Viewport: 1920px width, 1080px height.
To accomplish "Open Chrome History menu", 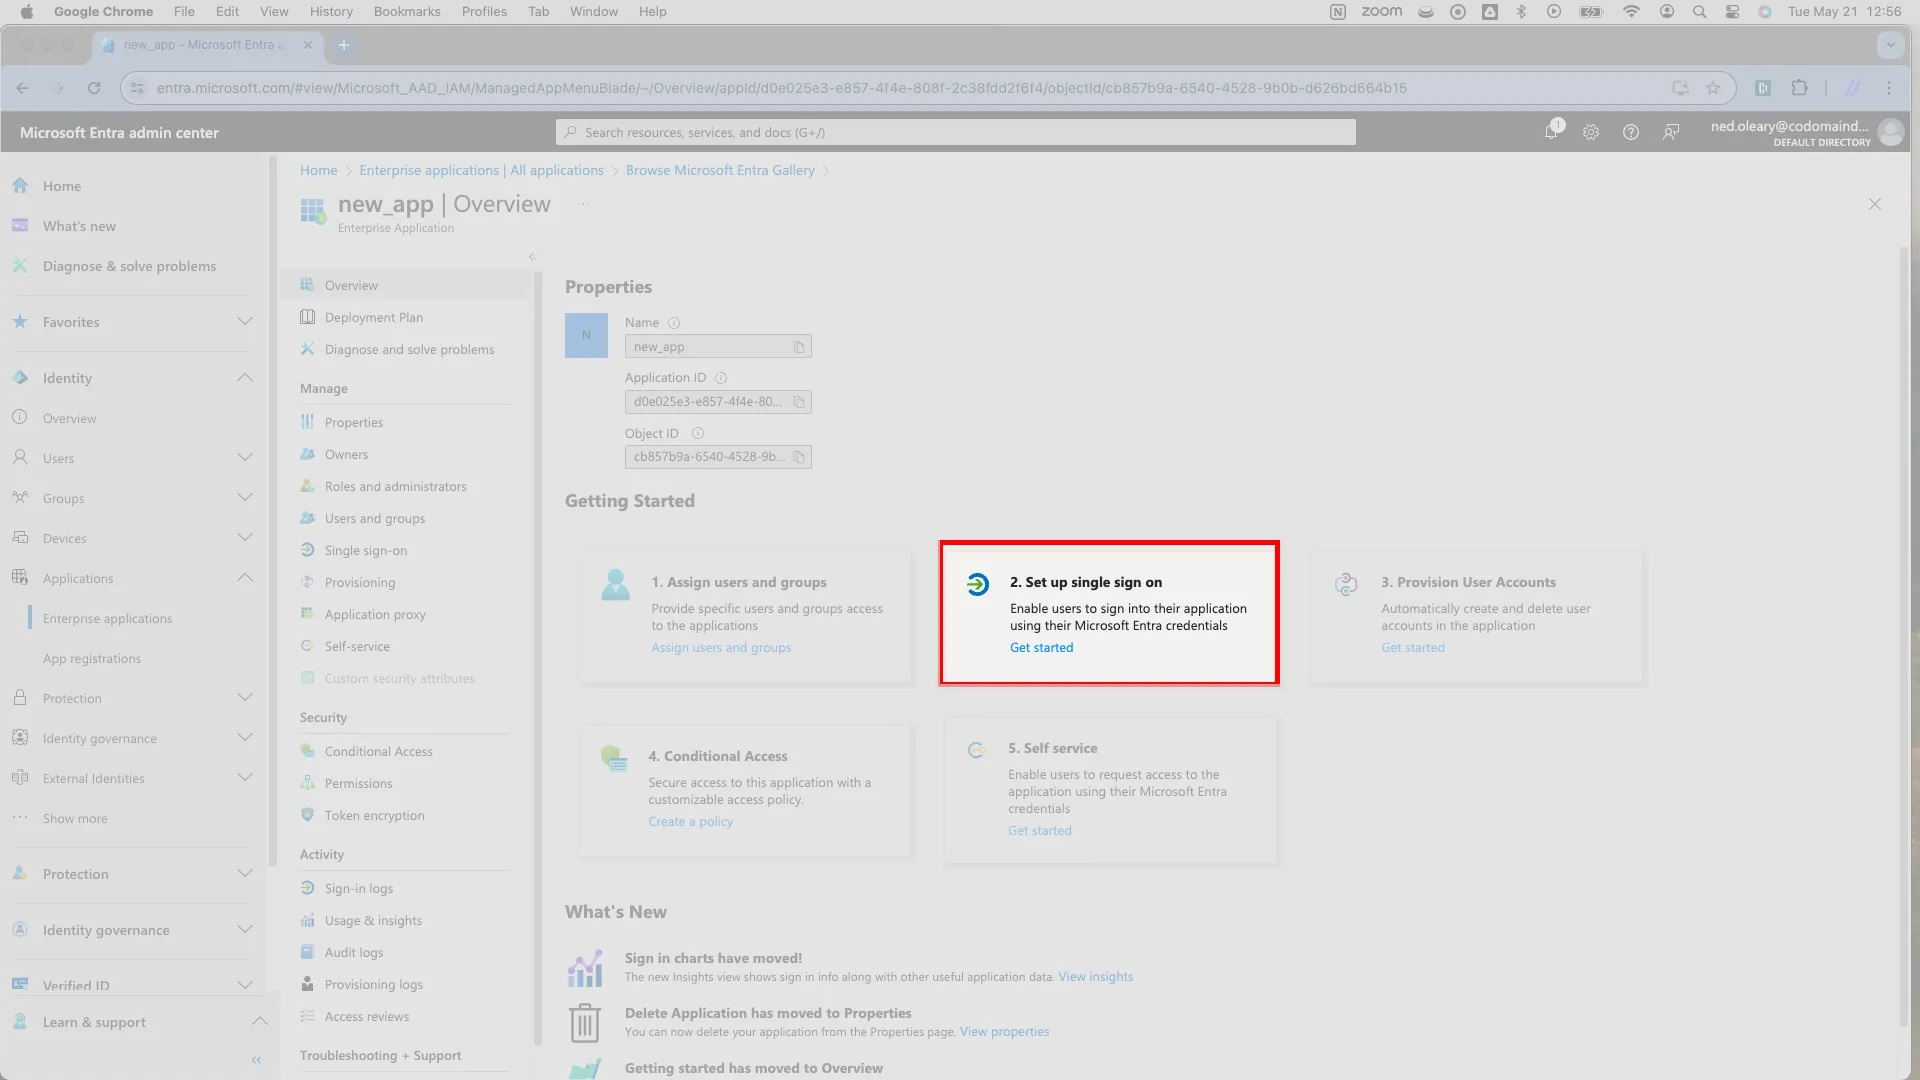I will tap(331, 12).
